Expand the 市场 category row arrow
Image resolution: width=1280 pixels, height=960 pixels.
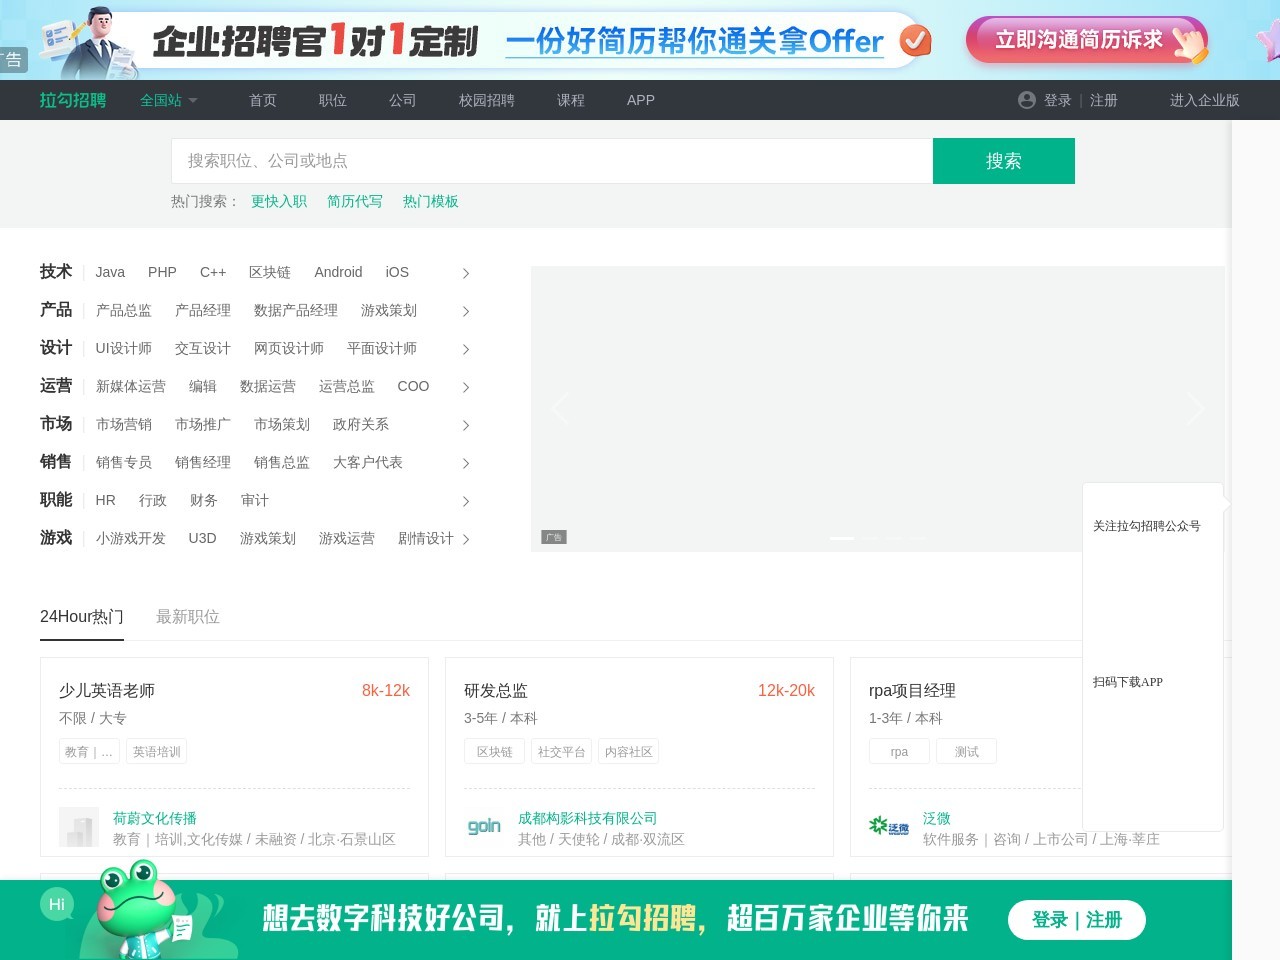(x=465, y=425)
